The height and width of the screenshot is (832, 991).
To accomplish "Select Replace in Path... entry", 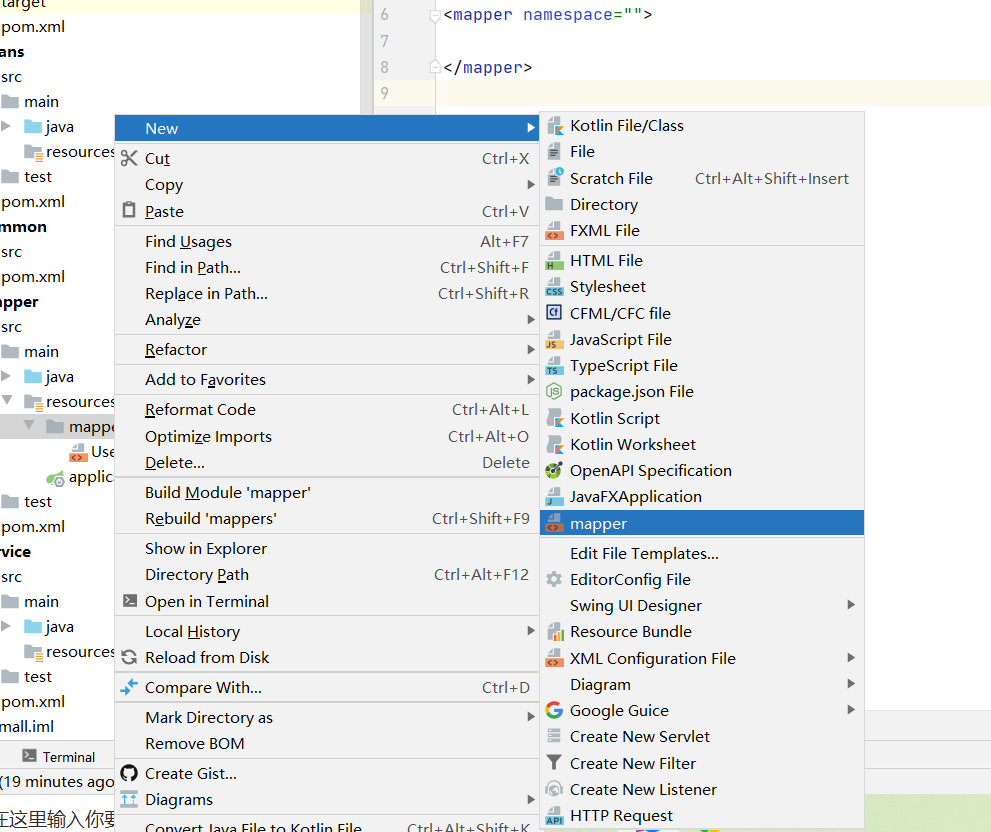I will [327, 294].
